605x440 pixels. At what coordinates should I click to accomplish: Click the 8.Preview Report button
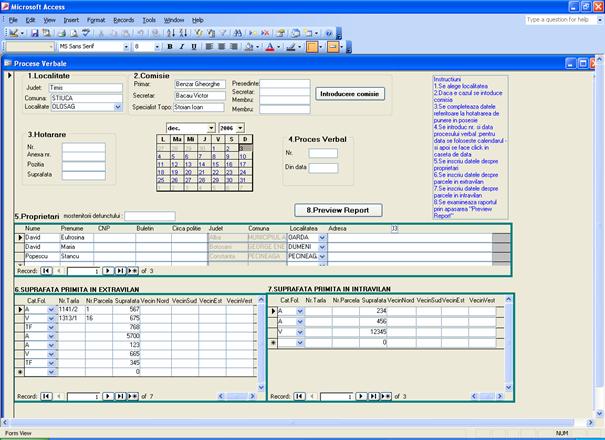pos(337,210)
